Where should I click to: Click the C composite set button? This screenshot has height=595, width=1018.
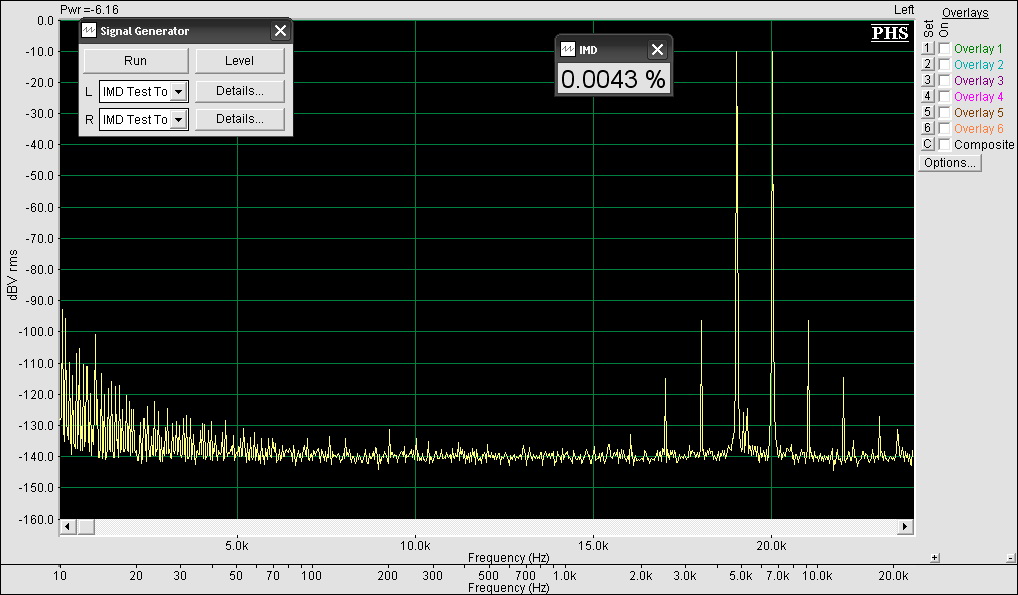point(927,145)
